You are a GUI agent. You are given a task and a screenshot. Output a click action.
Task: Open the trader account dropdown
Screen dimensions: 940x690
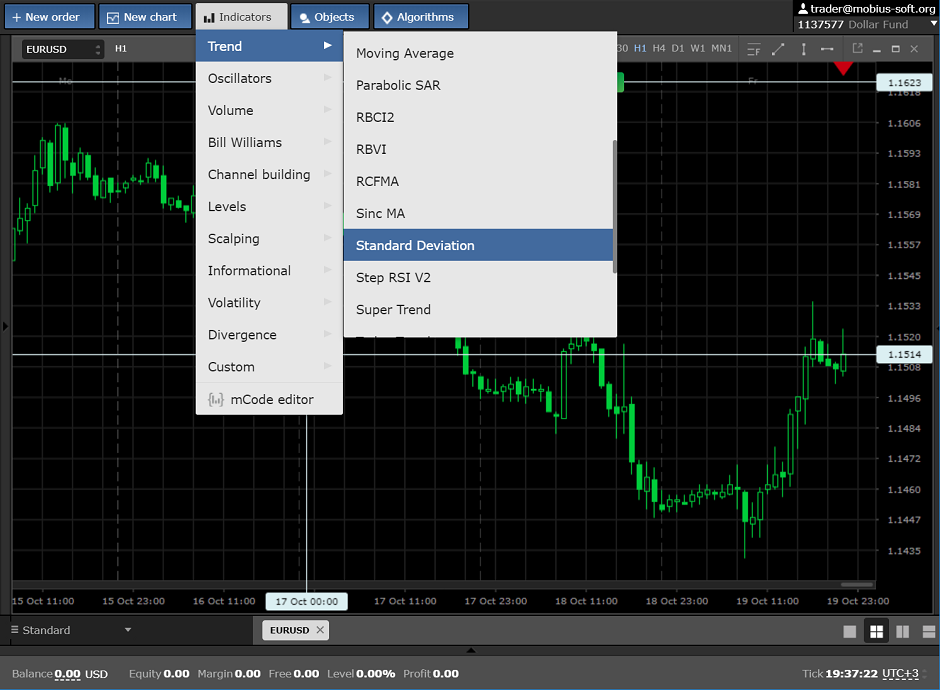pos(933,24)
